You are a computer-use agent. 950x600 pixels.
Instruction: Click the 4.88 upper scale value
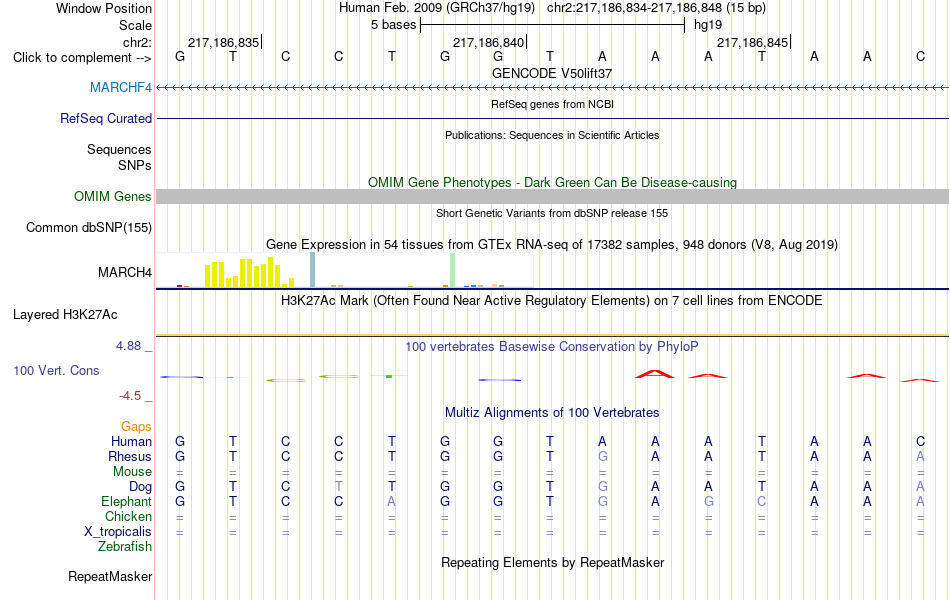click(x=128, y=345)
